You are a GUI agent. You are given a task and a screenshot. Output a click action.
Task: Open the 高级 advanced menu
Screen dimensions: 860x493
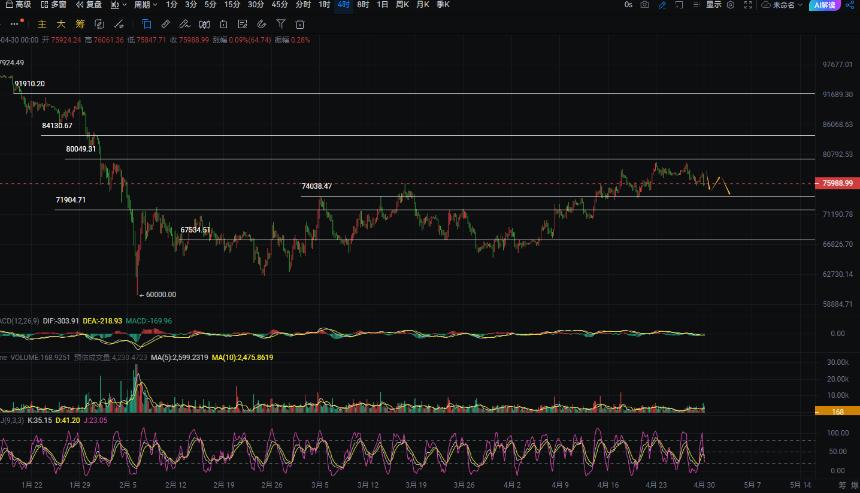coord(18,4)
